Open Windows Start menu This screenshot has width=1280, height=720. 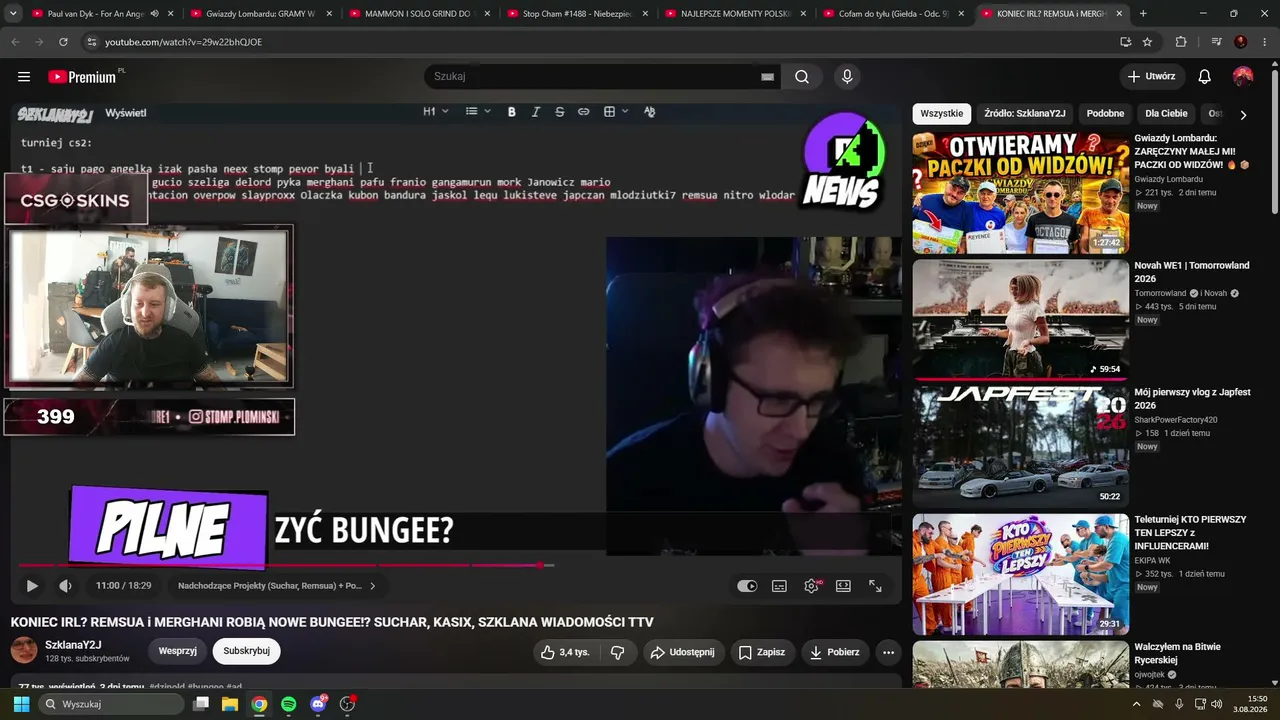click(x=21, y=704)
